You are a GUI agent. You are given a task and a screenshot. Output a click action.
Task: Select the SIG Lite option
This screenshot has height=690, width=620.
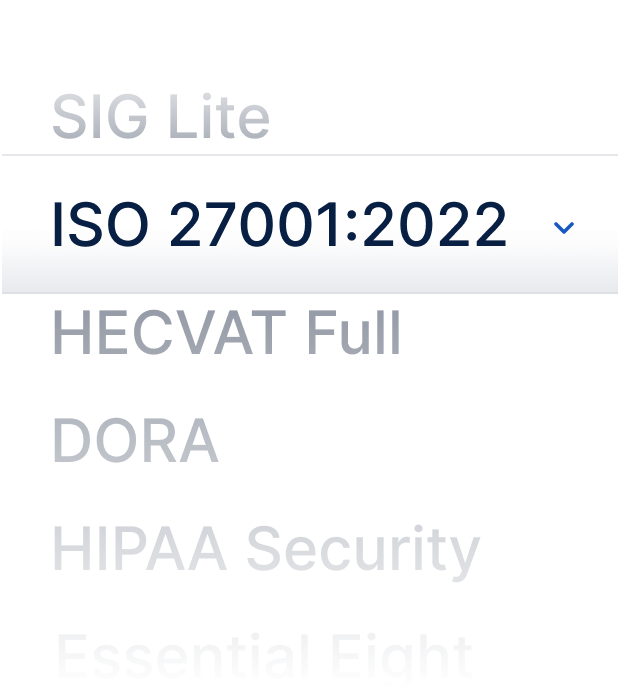[x=161, y=117]
